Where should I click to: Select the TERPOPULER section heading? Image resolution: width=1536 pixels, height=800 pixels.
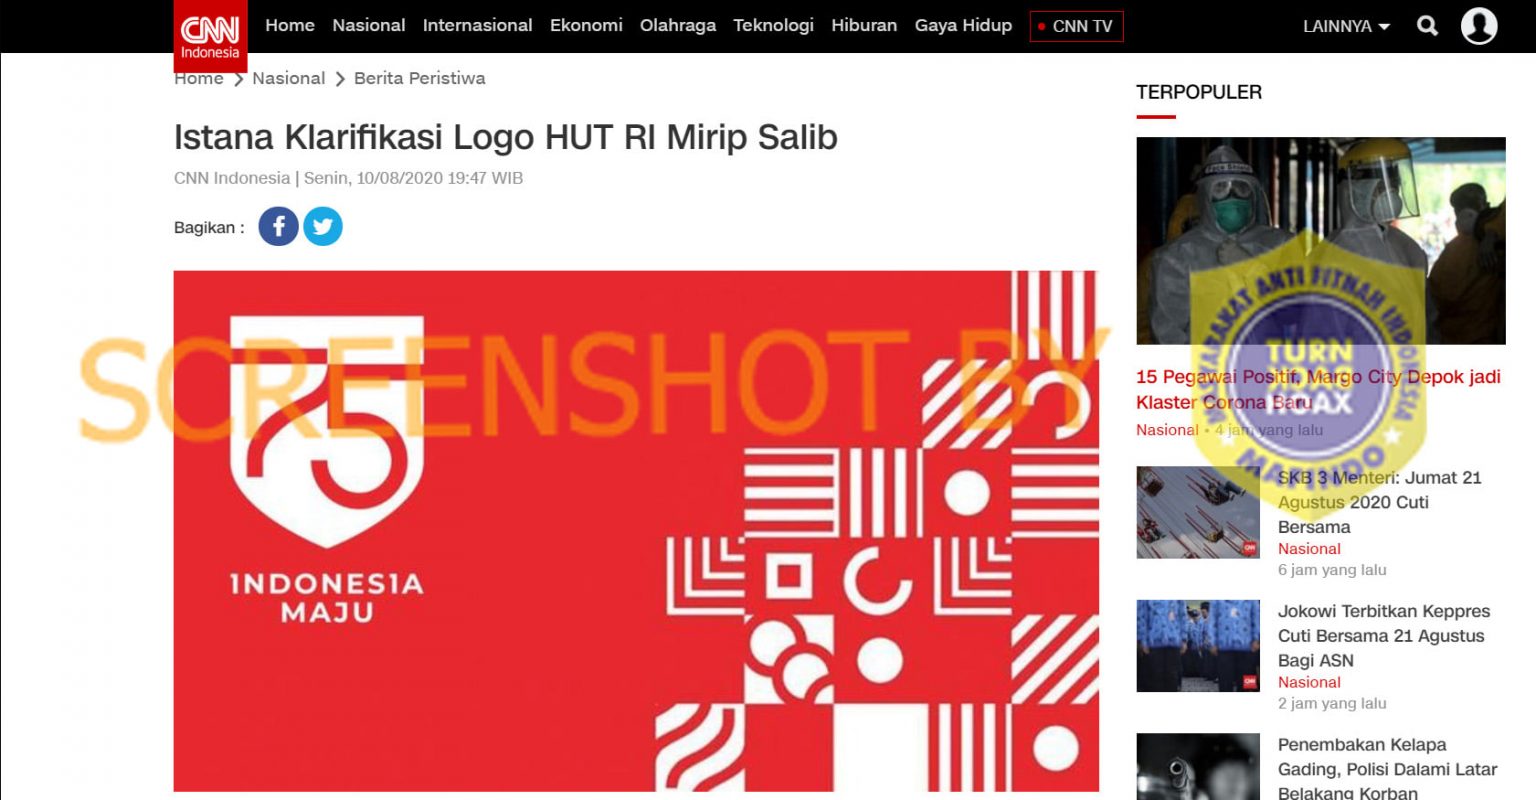click(1199, 92)
